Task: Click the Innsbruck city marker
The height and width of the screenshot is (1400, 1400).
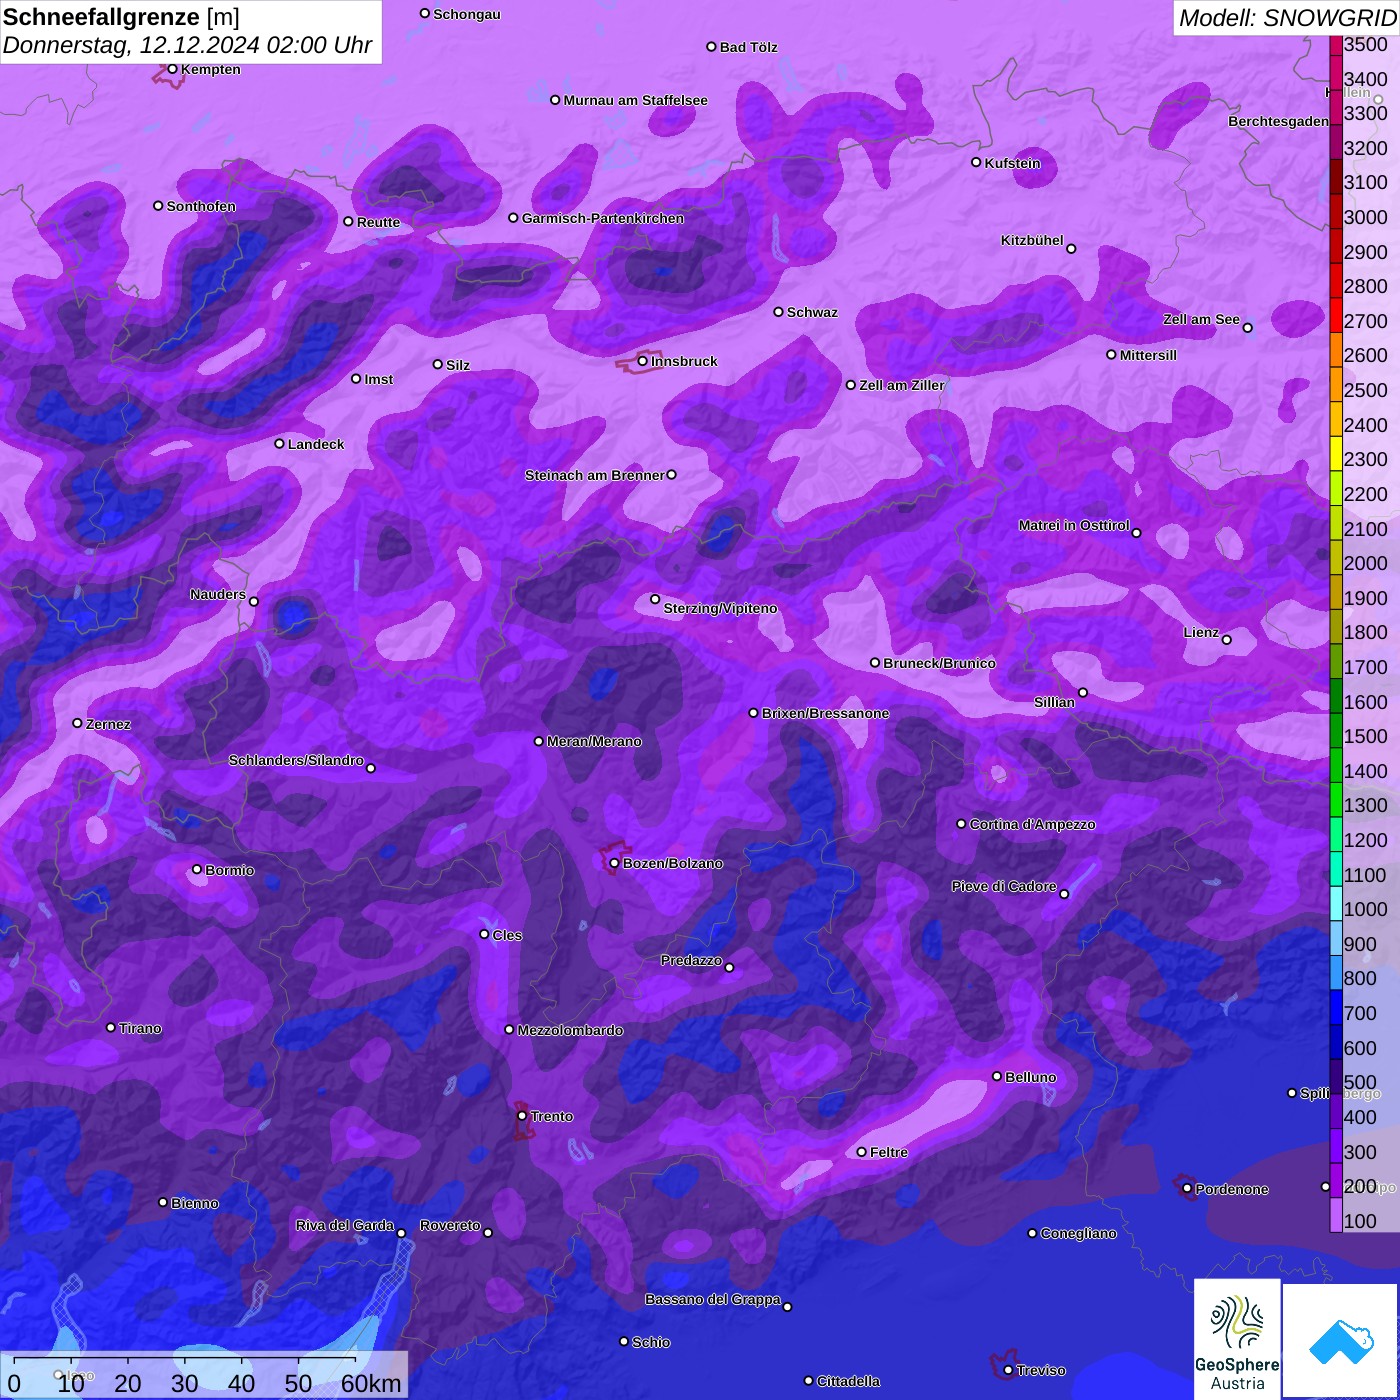Action: tap(643, 361)
